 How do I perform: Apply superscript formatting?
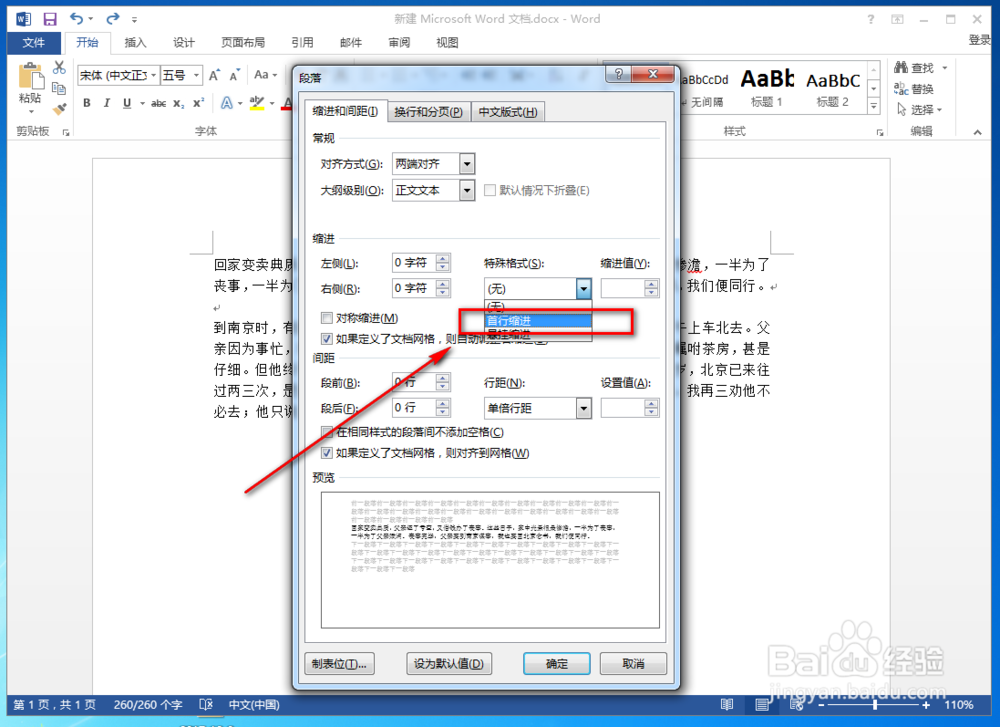pos(198,103)
